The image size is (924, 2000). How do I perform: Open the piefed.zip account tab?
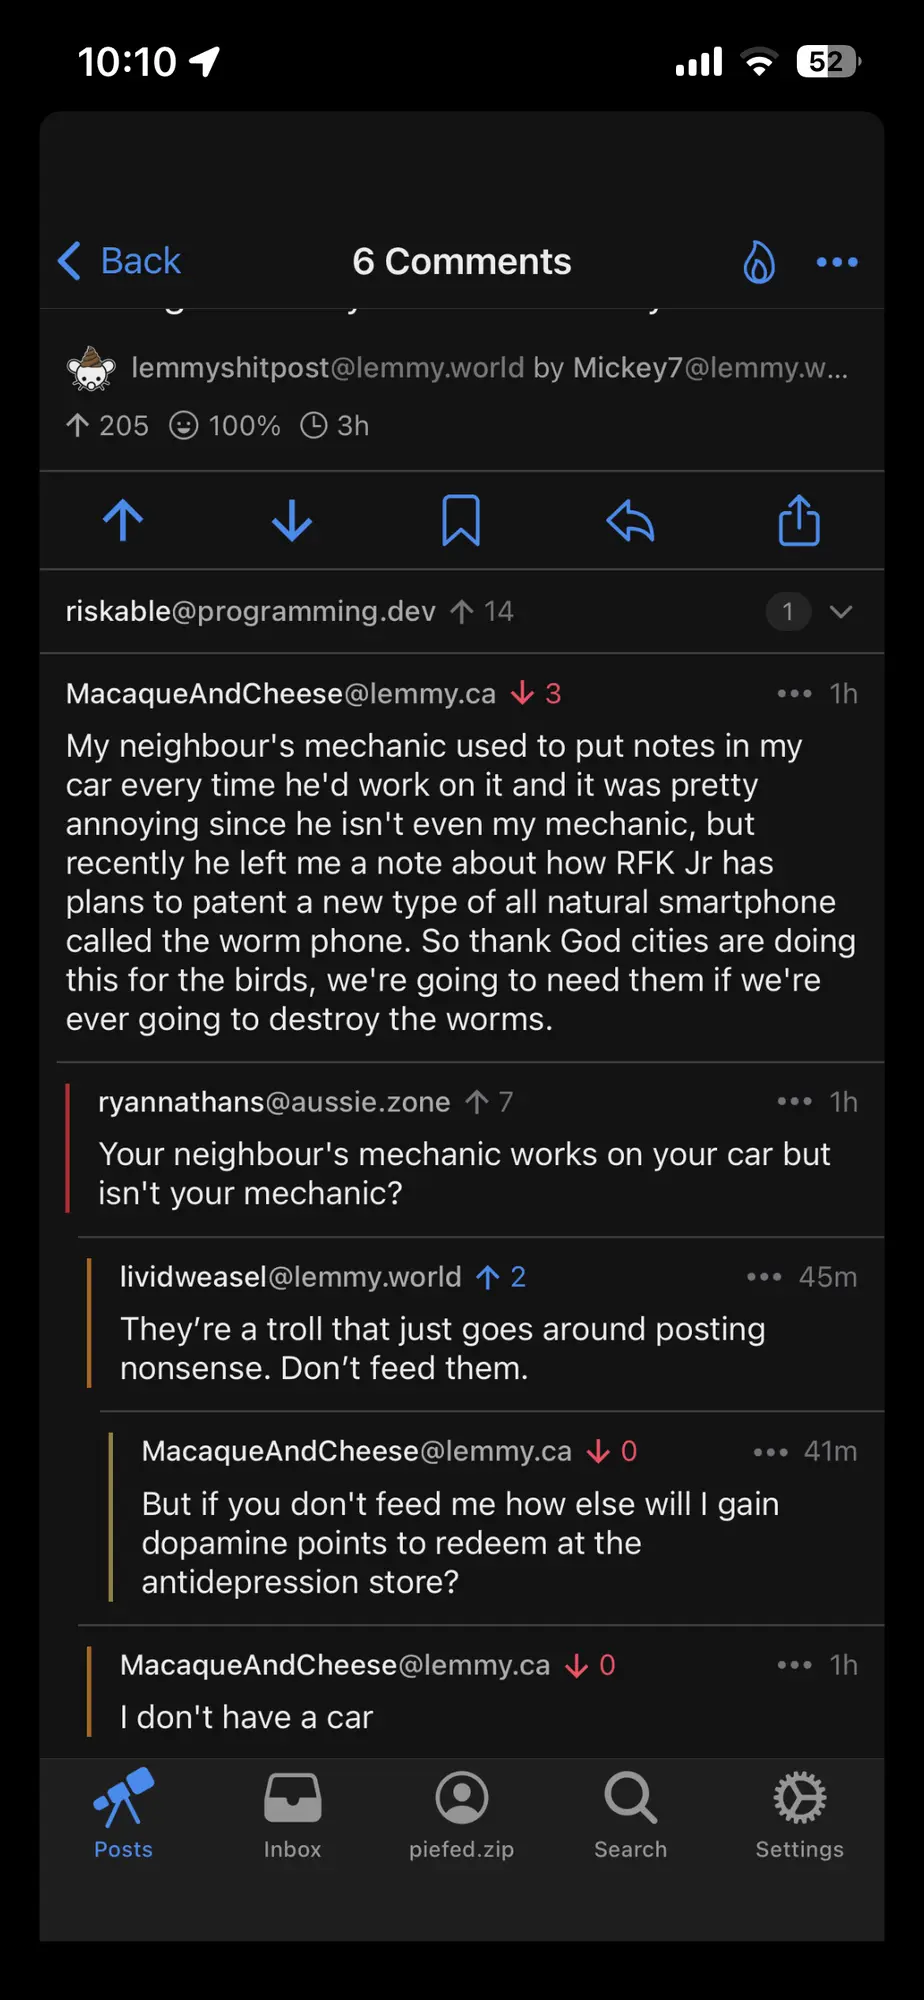(461, 1814)
